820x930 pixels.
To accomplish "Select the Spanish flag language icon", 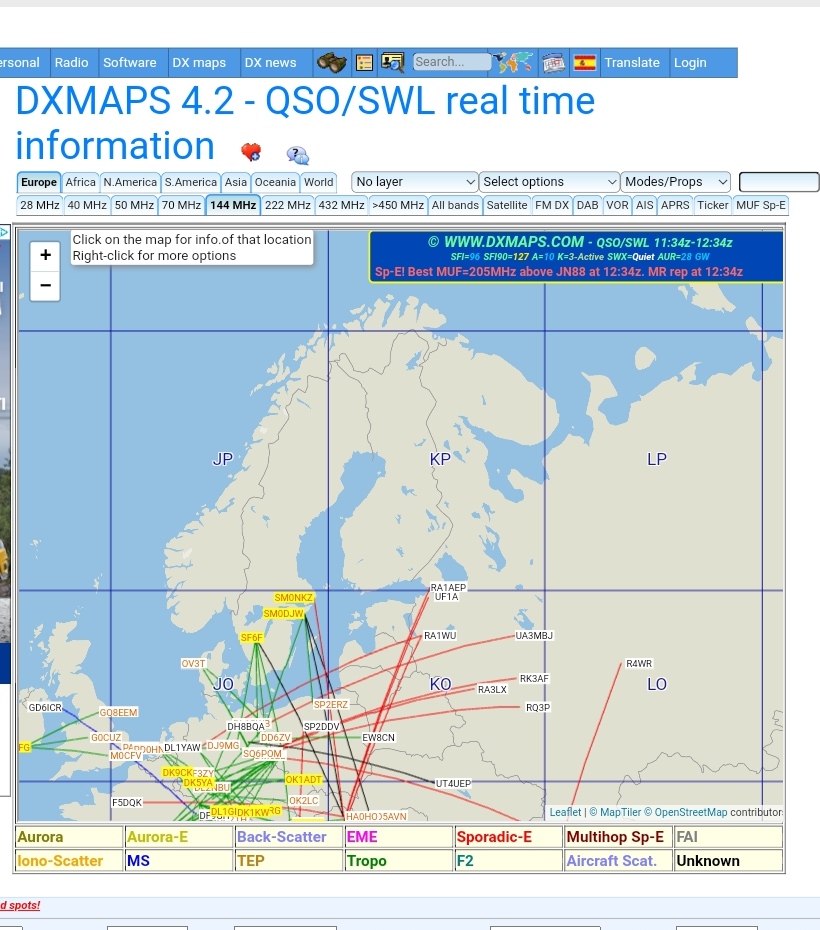I will [585, 62].
